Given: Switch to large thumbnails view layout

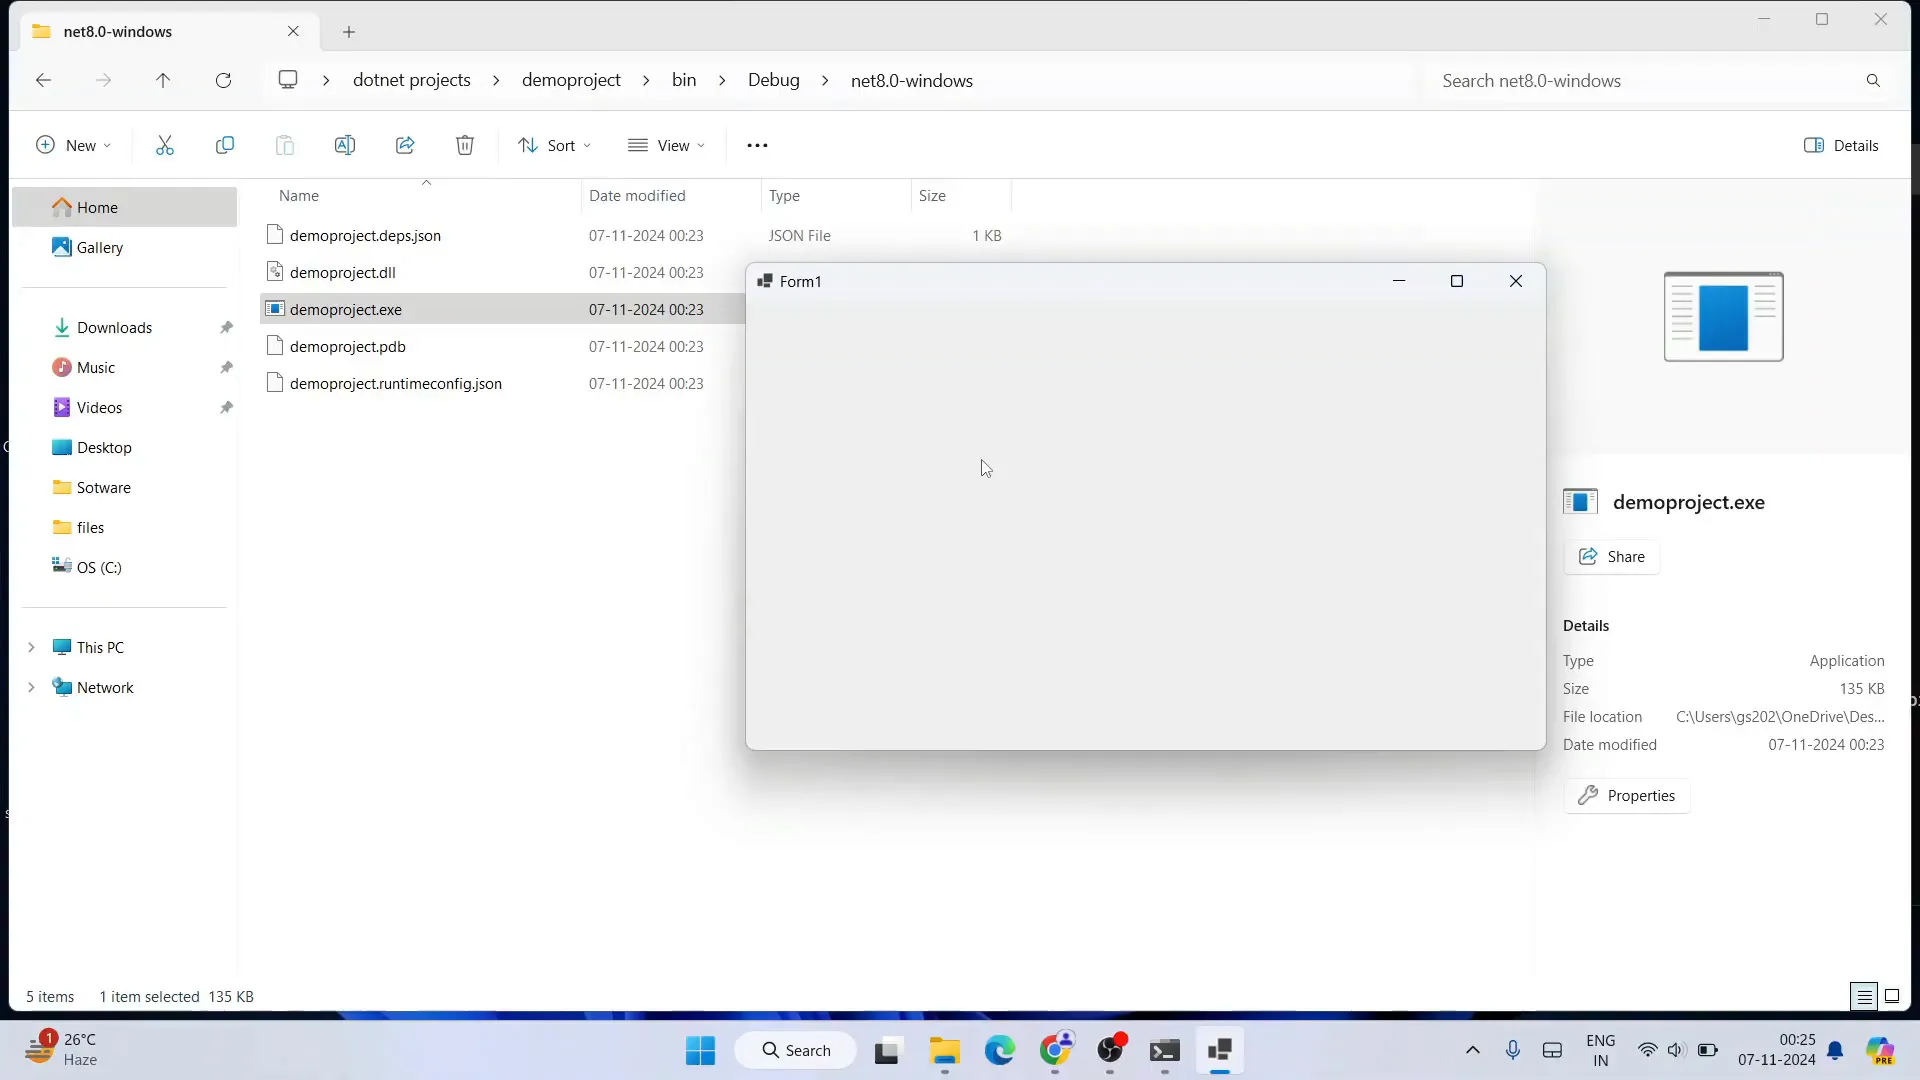Looking at the screenshot, I should coord(1892,997).
